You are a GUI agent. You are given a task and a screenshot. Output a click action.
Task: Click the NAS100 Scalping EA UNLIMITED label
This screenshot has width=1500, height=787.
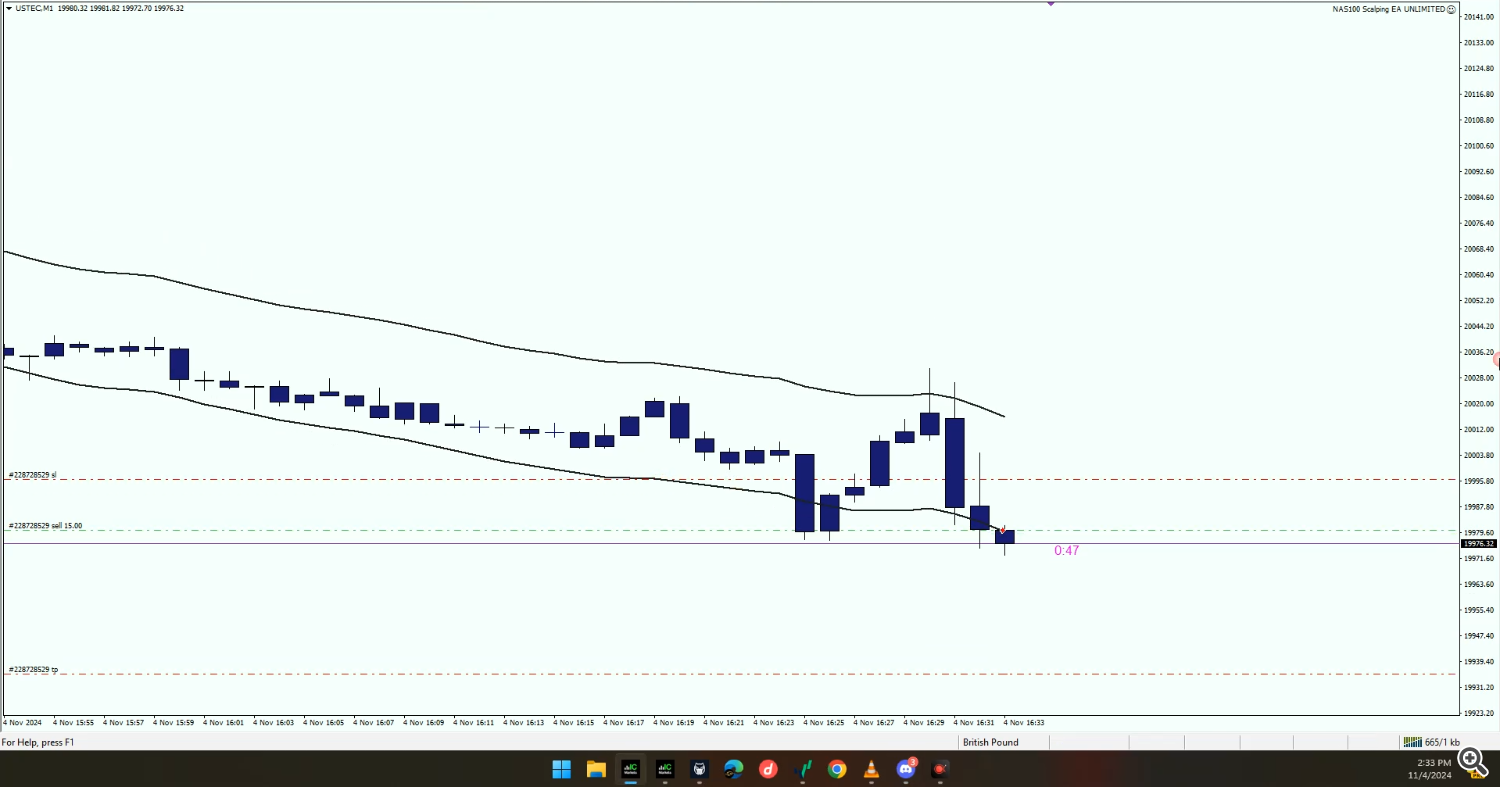pos(1389,9)
